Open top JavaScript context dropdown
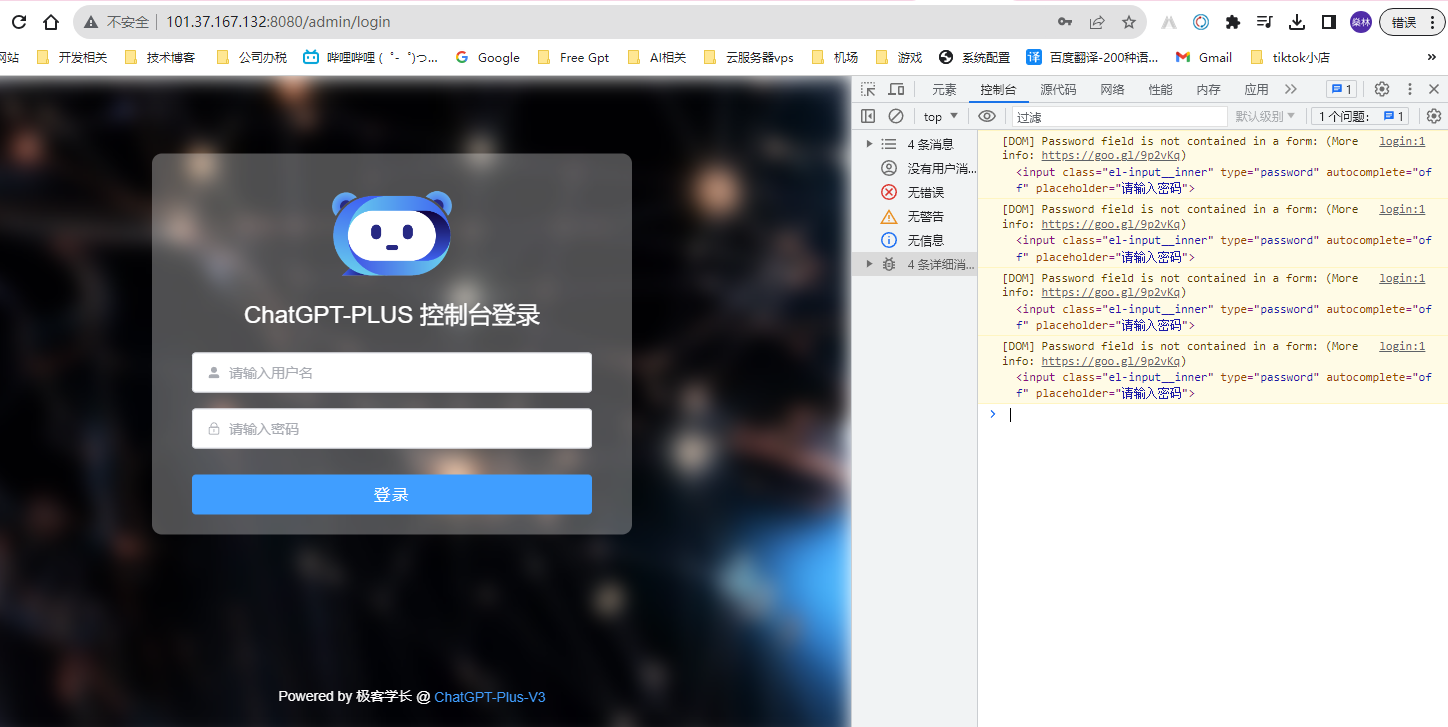1448x727 pixels. [x=940, y=117]
